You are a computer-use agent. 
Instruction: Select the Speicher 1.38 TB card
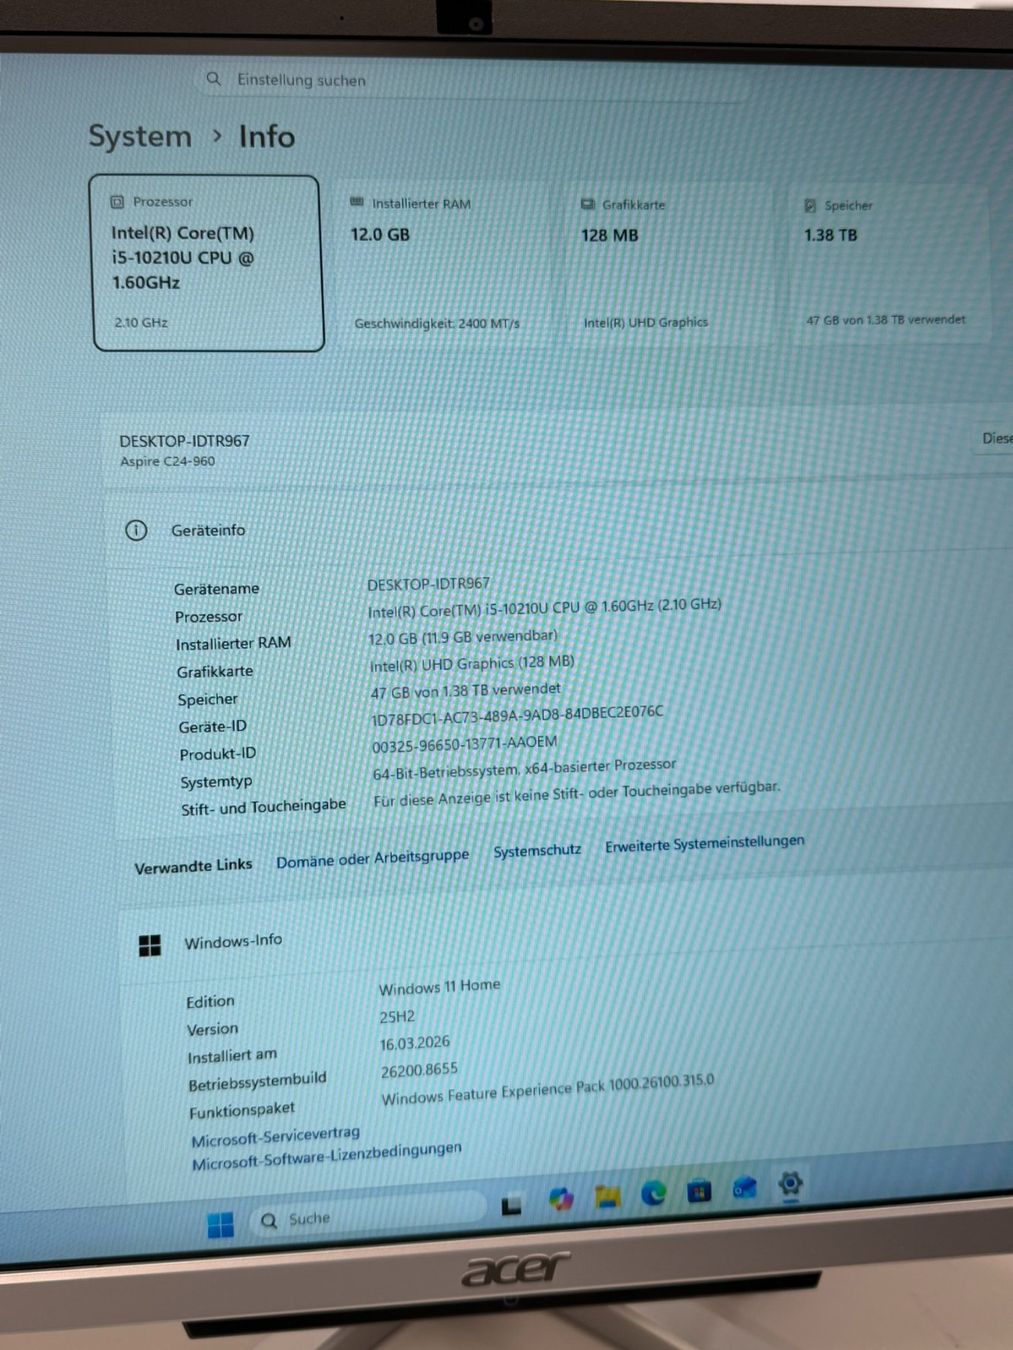[890, 264]
